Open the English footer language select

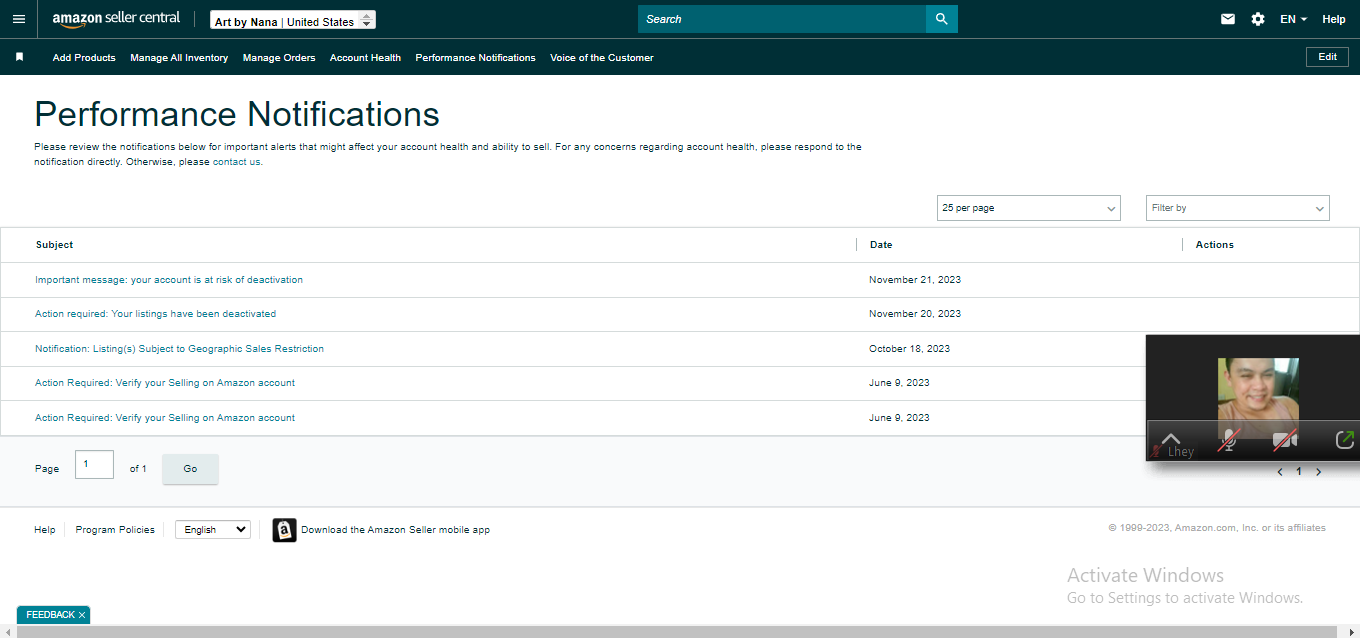(213, 530)
